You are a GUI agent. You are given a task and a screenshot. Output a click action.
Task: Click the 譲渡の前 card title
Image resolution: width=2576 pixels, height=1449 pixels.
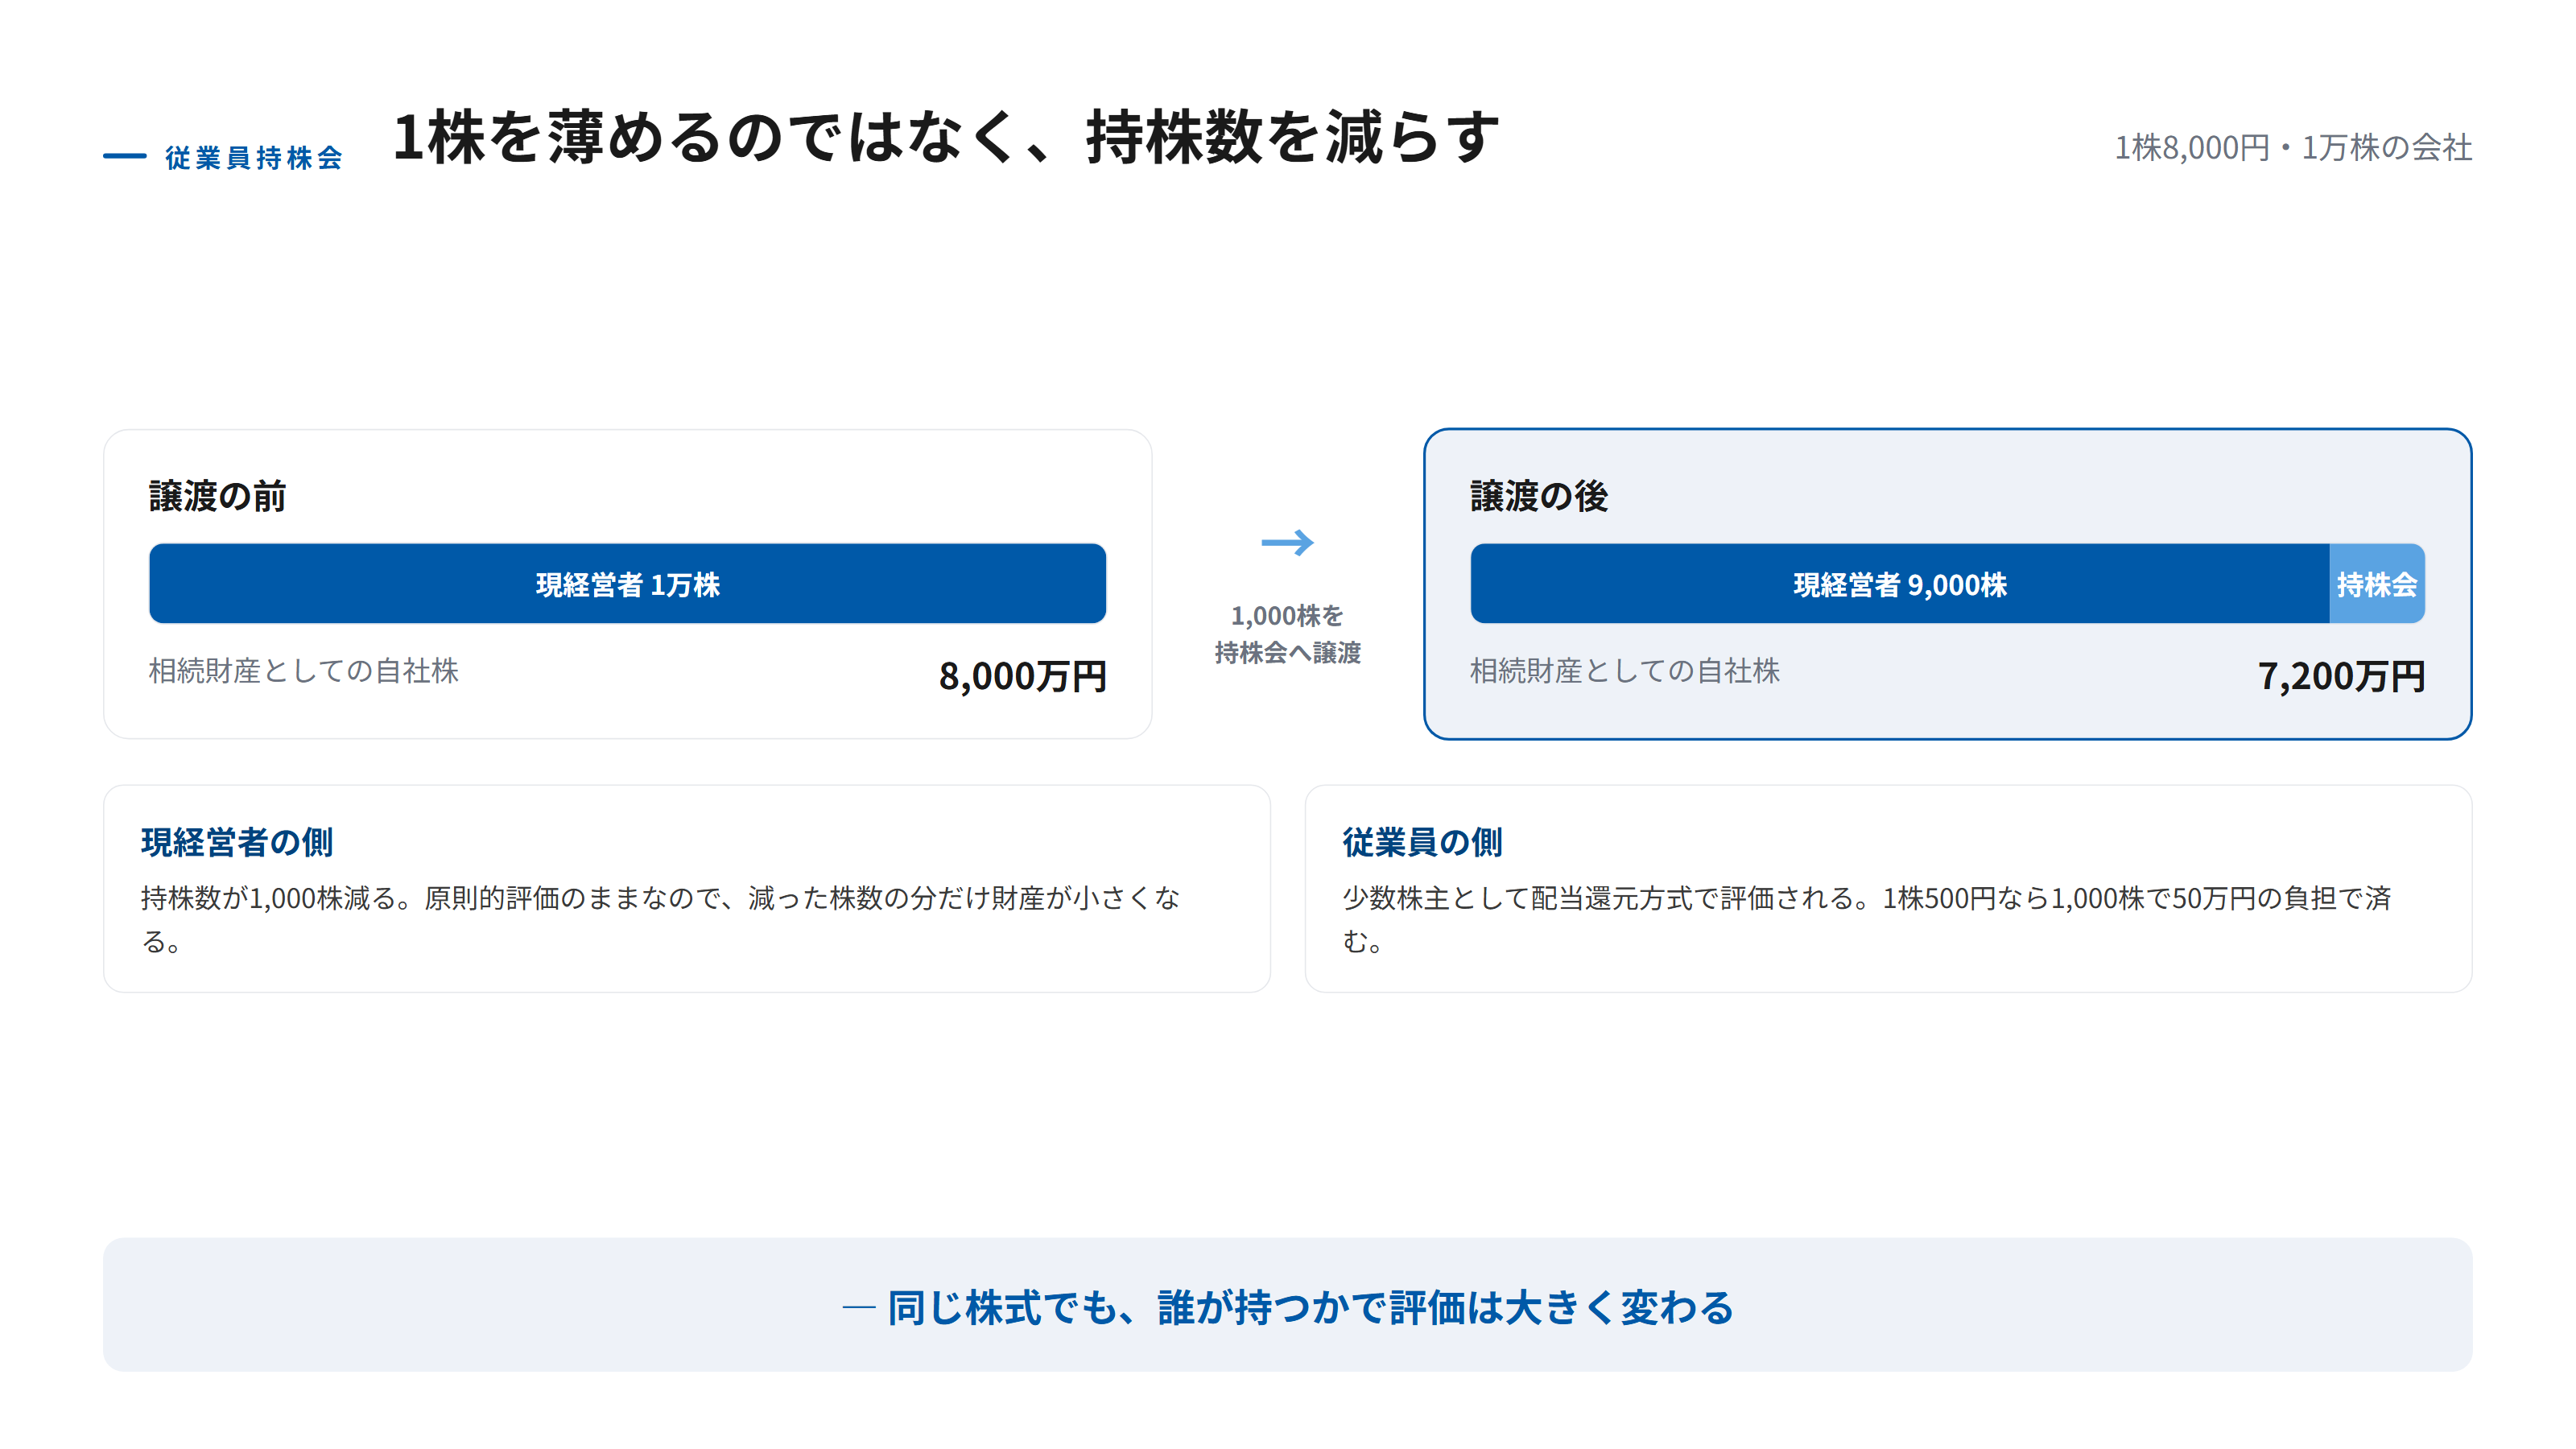pyautogui.click(x=217, y=496)
